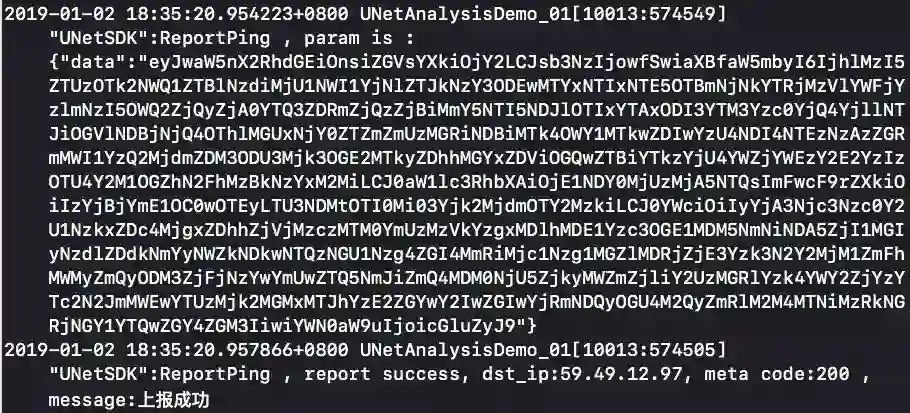Click the text 'param is :'
Image resolution: width=910 pixels, height=413 pixels.
click(x=359, y=38)
